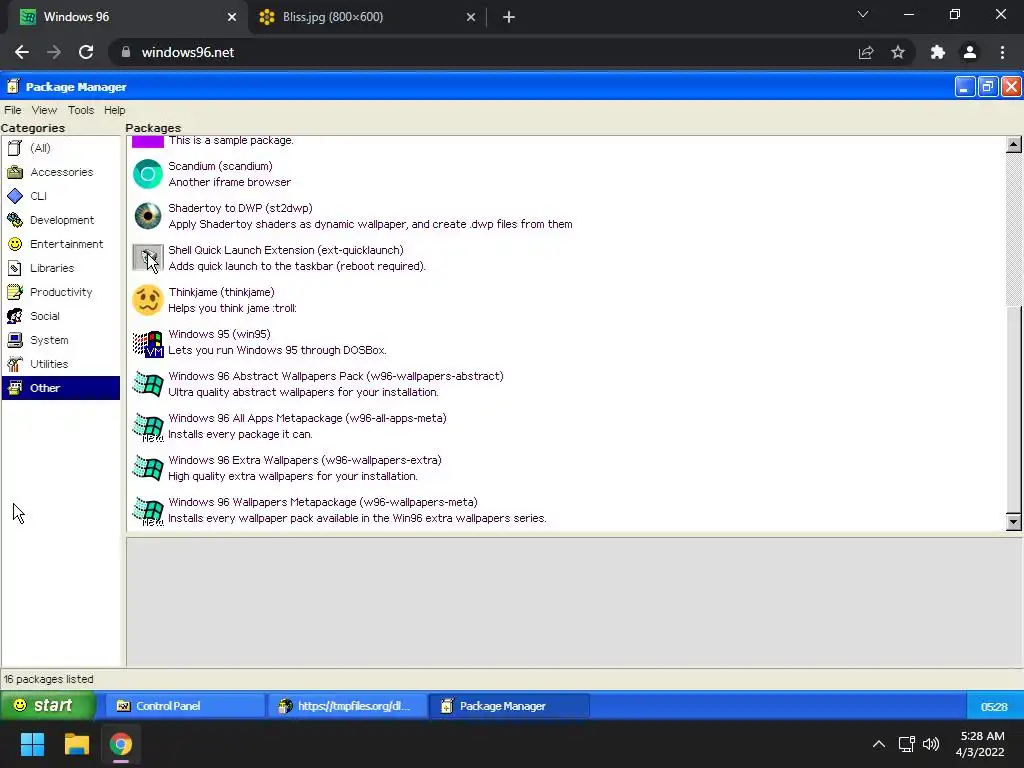Switch to tmpfiles.org taskbar button
1024x768 pixels.
pos(347,706)
